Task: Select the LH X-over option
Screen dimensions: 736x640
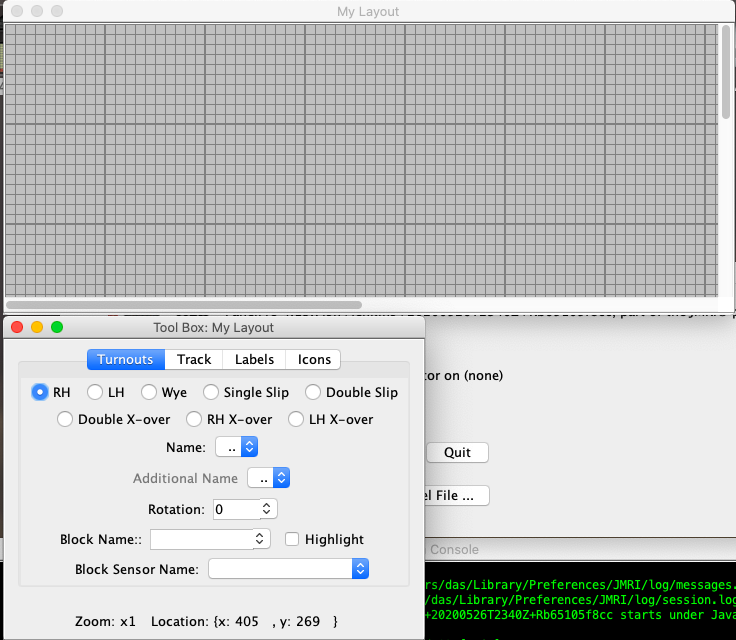Action: click(x=296, y=419)
